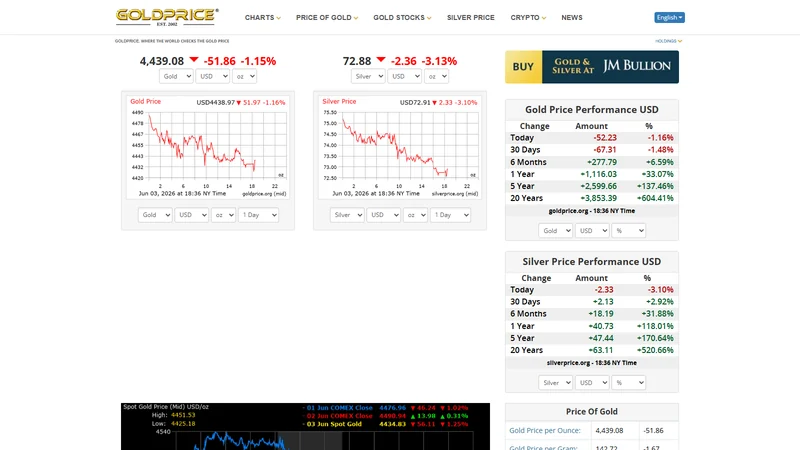Open USD dropdown below gold chart
800x450 pixels.
[x=191, y=215]
